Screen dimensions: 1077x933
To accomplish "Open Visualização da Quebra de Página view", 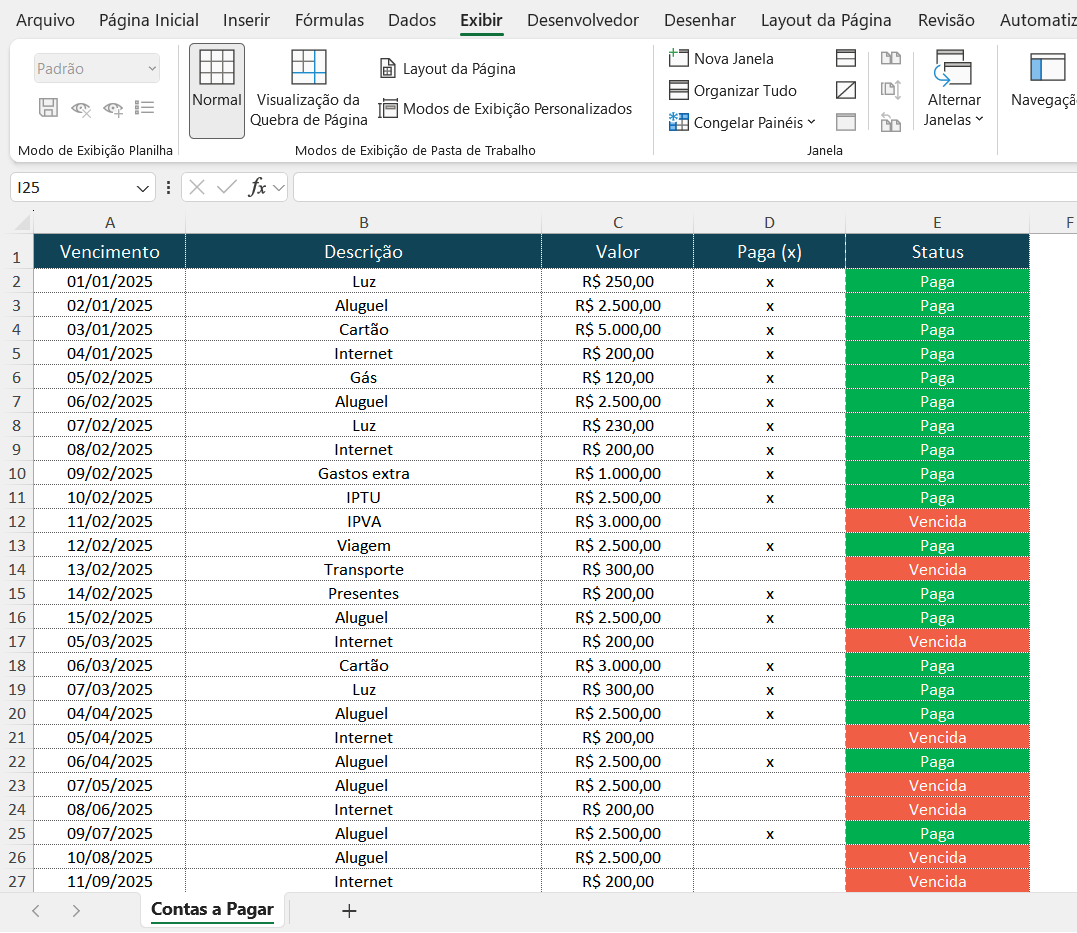I will coord(308,88).
